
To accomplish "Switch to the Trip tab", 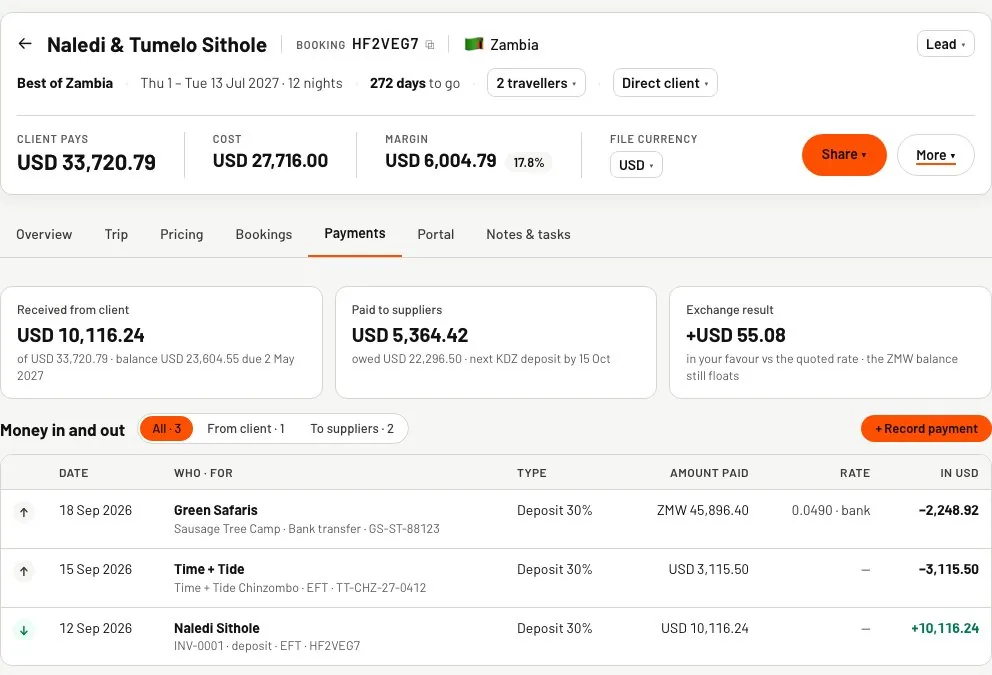I will [x=116, y=234].
